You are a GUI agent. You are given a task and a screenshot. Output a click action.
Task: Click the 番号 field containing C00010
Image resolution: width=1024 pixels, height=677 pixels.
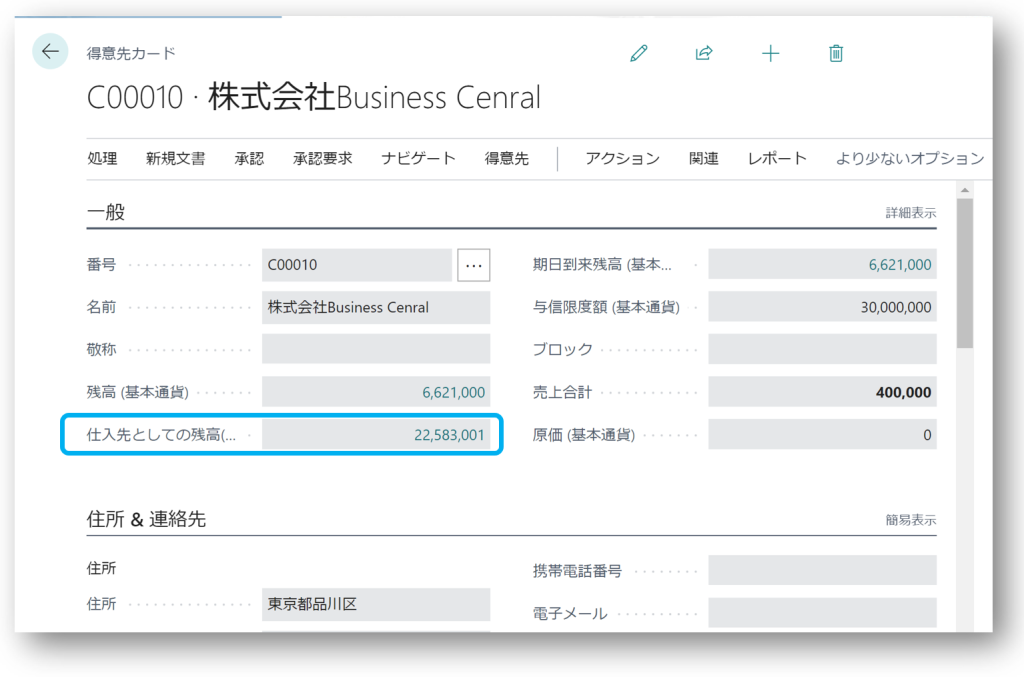coord(357,265)
